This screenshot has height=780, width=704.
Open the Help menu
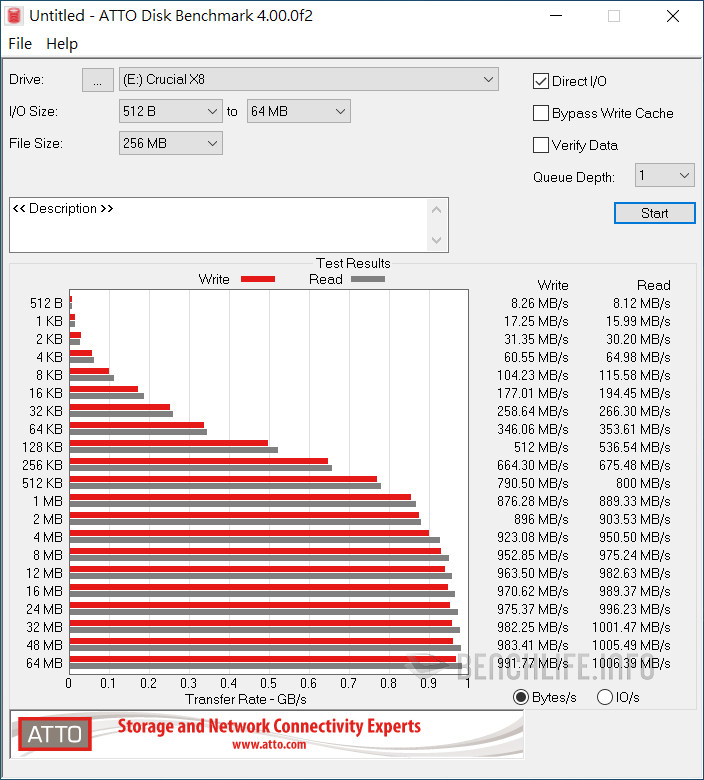click(62, 44)
